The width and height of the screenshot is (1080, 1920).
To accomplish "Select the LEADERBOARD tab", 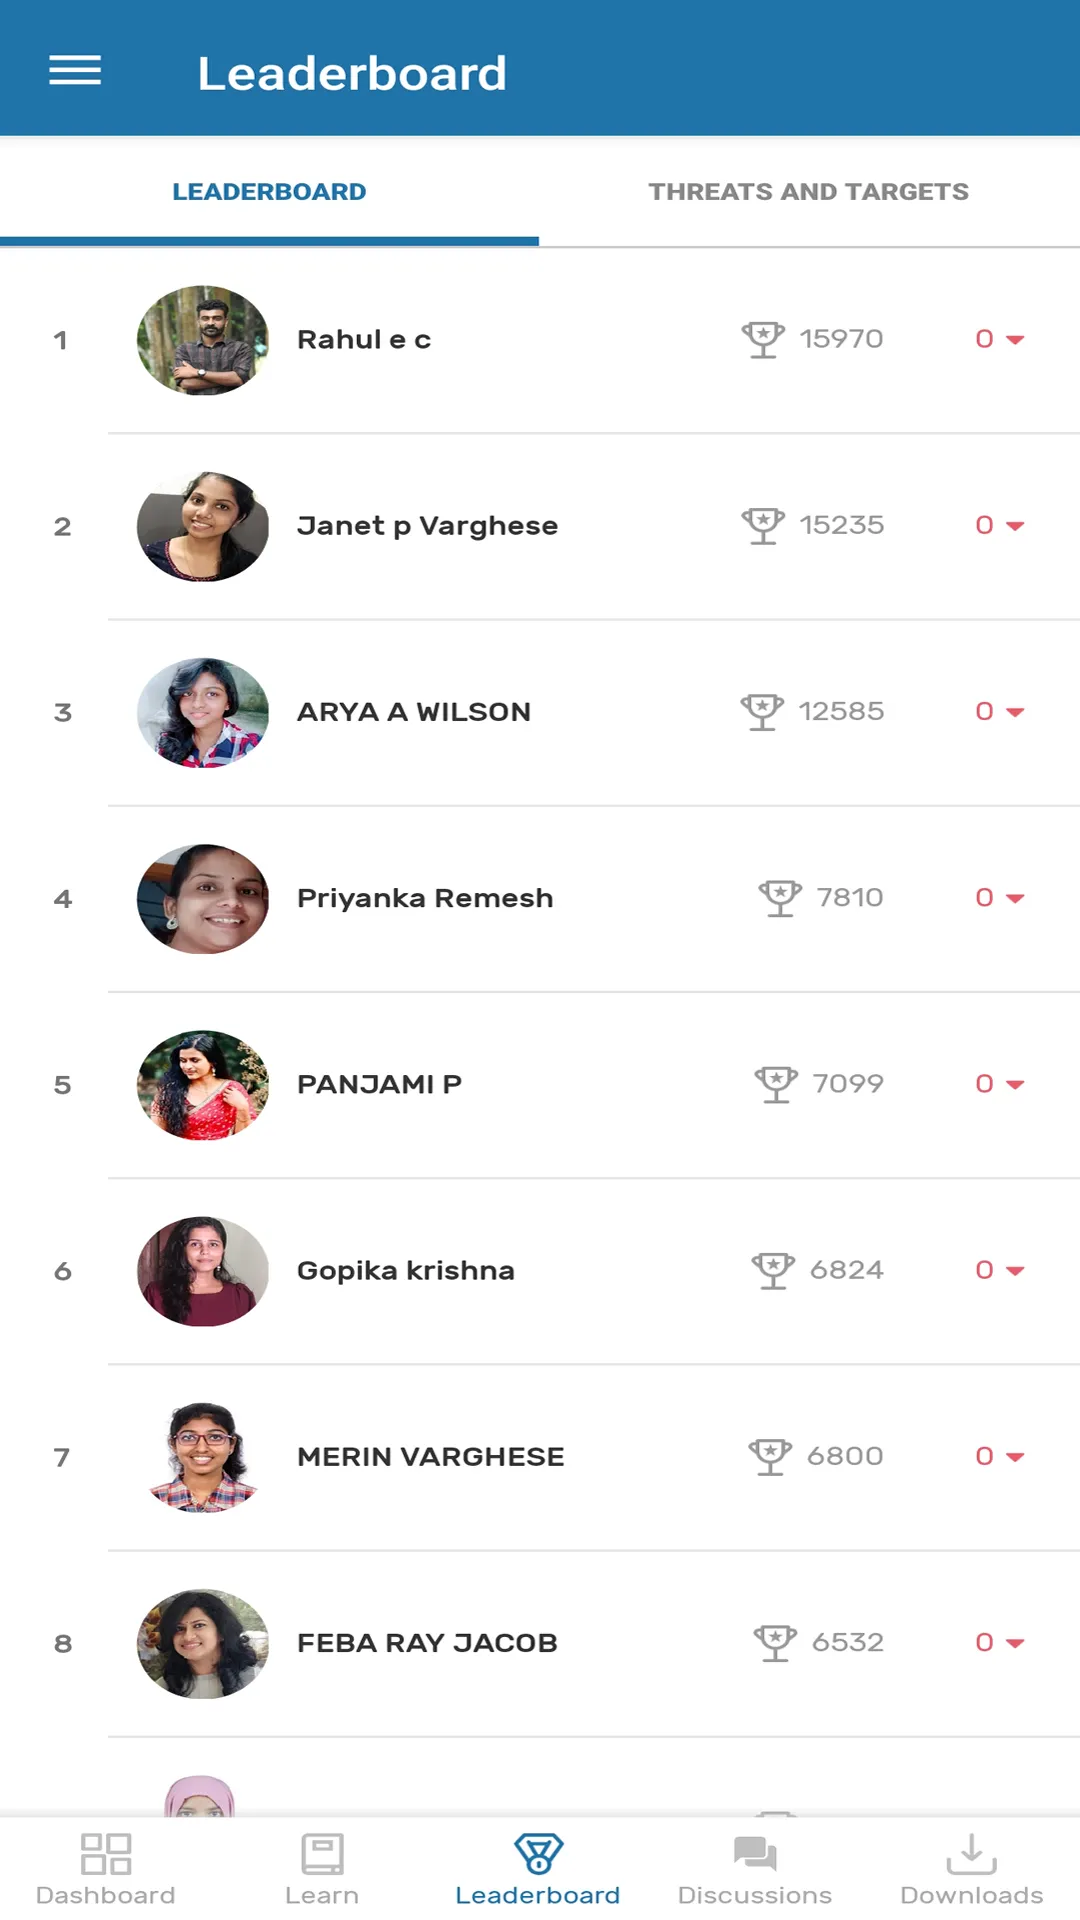I will 269,192.
